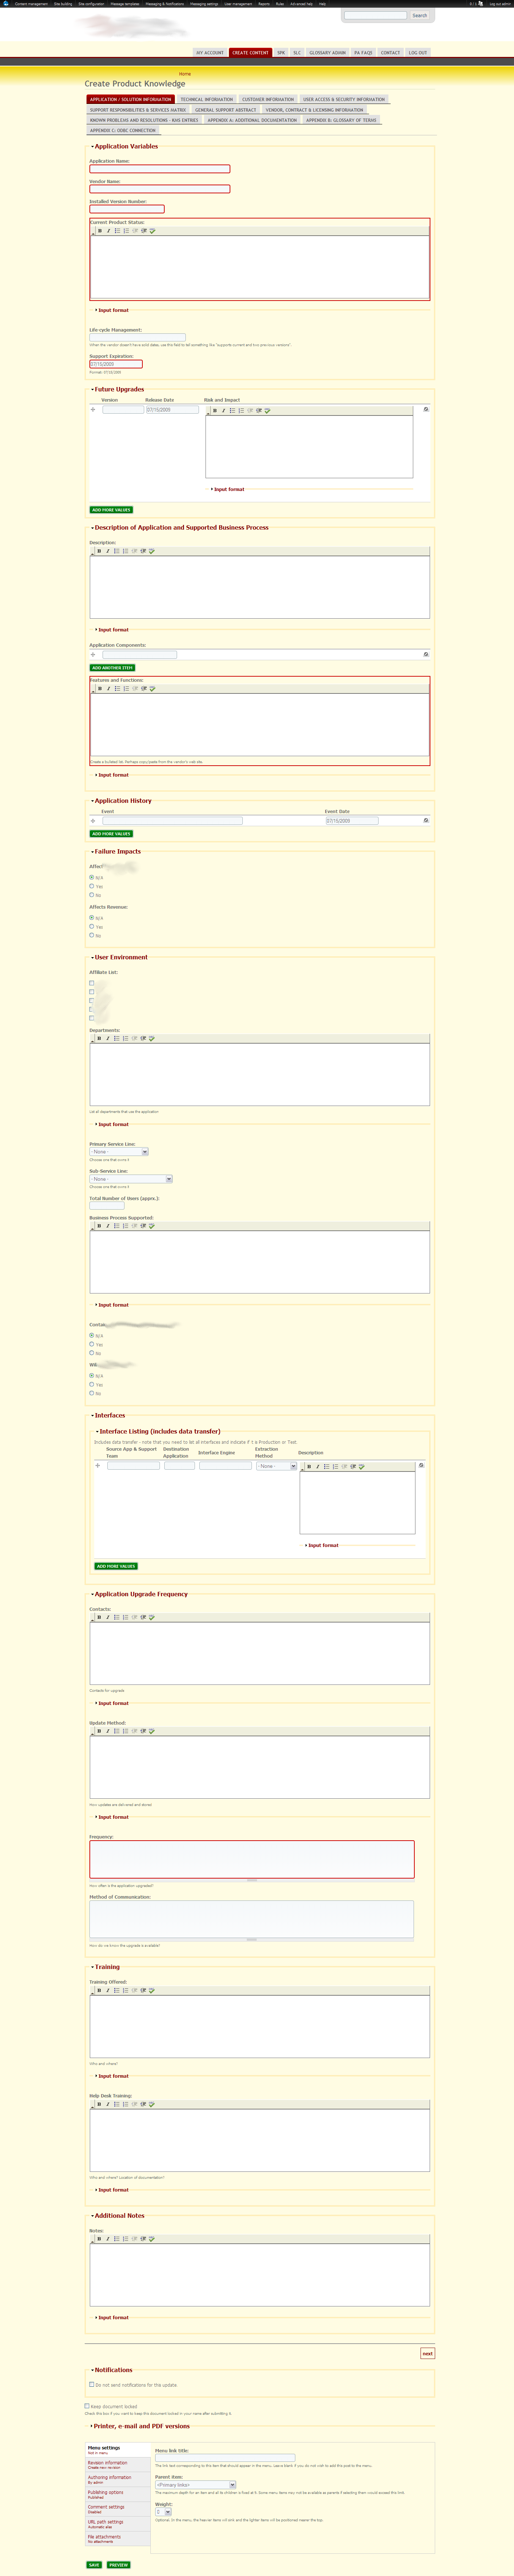Click the Search button
Viewport: 514px width, 2576px height.
point(420,16)
